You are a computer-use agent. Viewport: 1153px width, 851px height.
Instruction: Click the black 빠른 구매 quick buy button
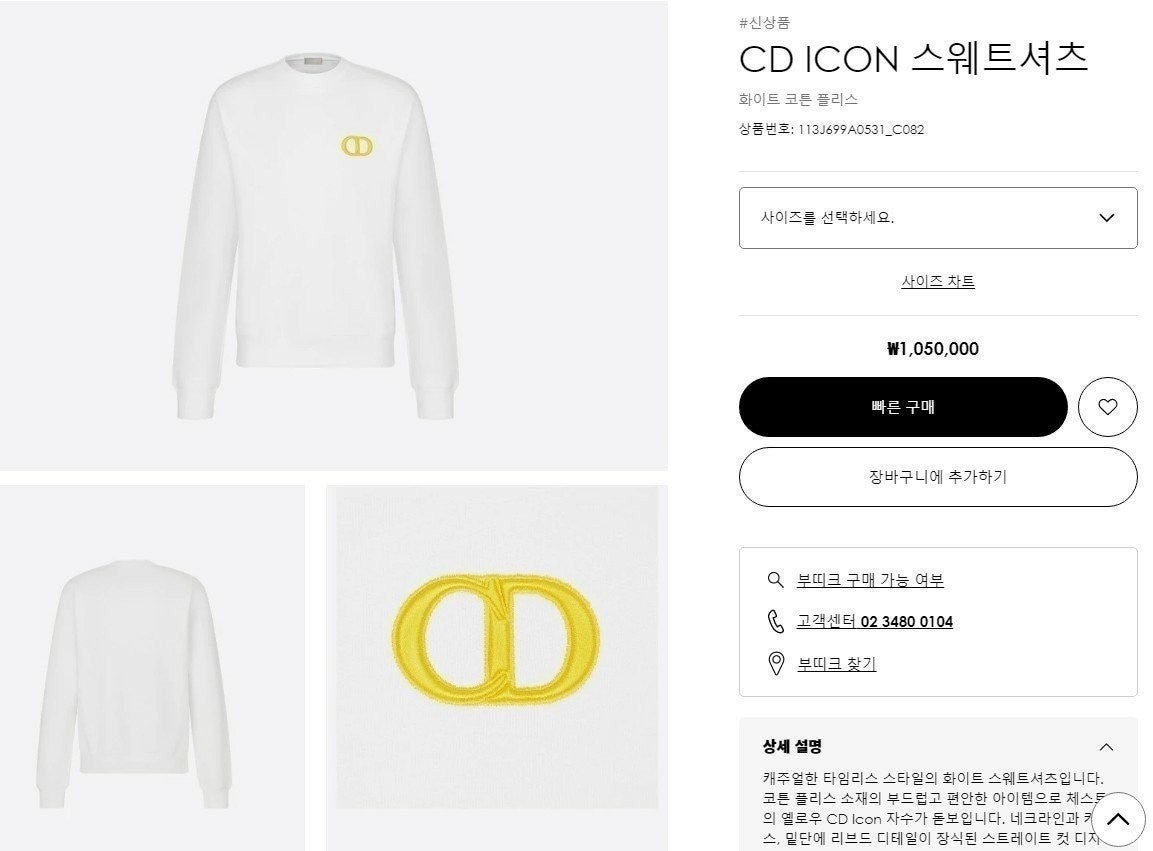coord(903,407)
